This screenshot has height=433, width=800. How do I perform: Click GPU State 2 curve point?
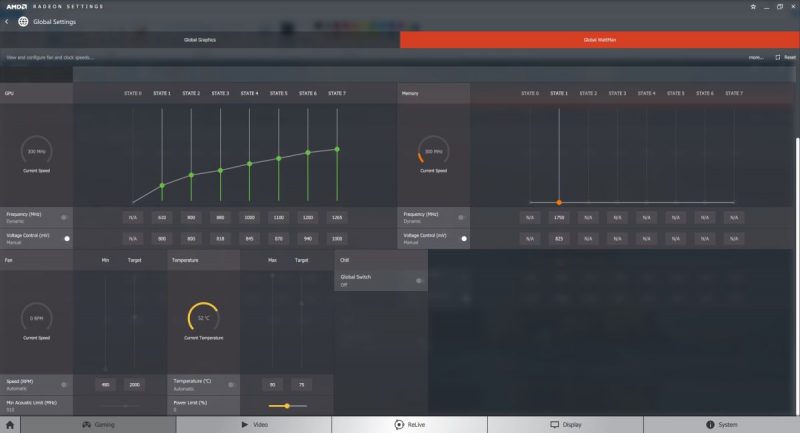click(191, 175)
